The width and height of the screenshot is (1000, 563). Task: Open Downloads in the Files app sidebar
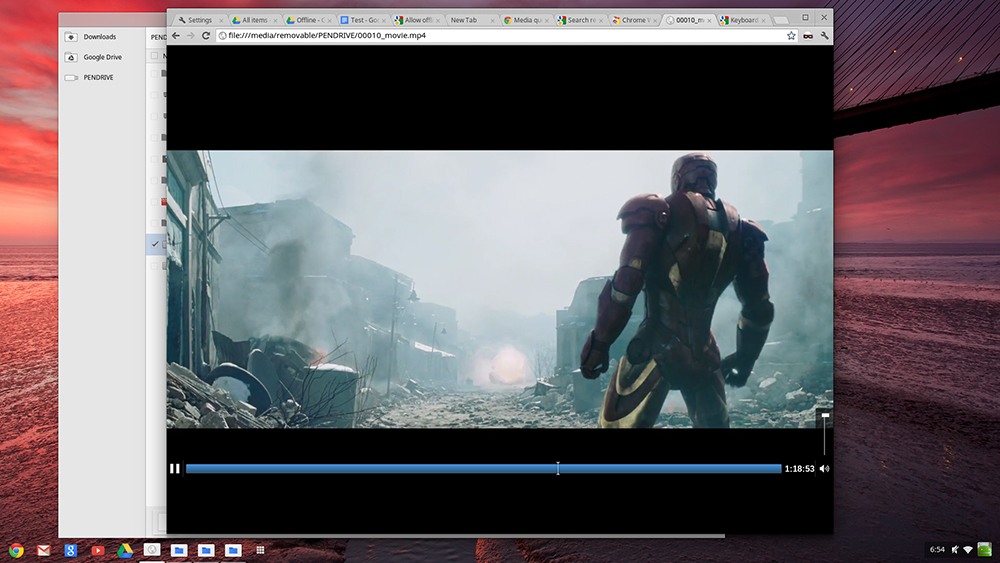pos(101,37)
